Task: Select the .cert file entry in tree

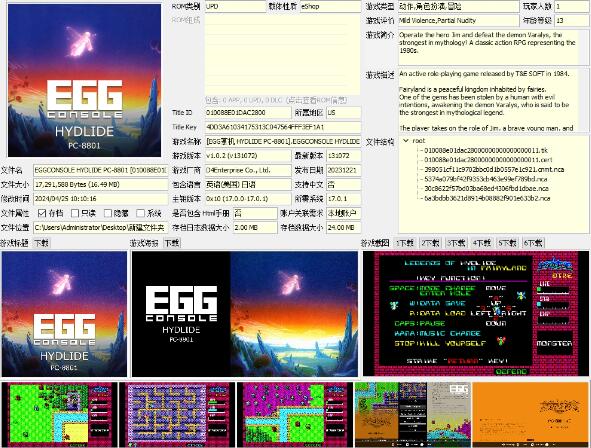Action: (x=488, y=160)
